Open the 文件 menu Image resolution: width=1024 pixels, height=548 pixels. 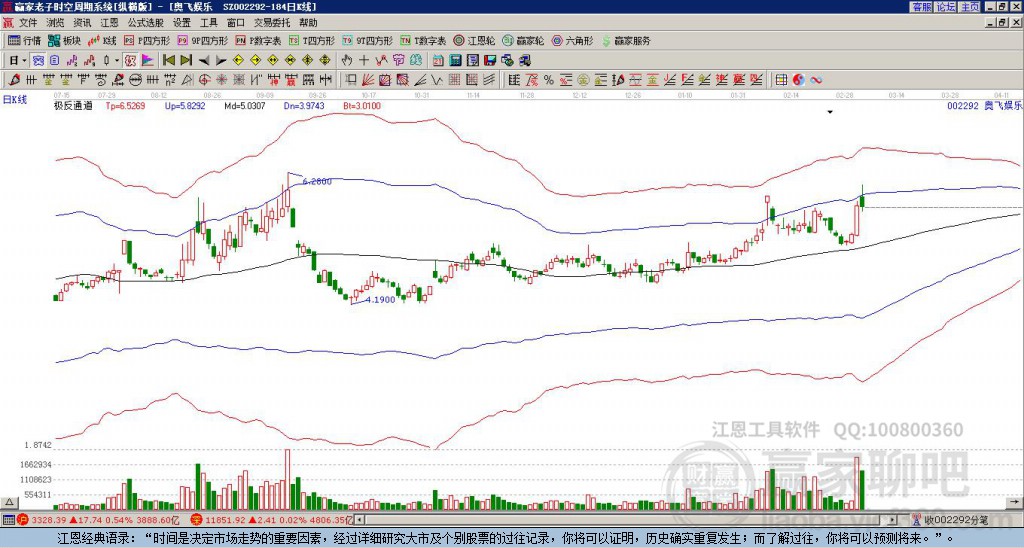pyautogui.click(x=28, y=23)
